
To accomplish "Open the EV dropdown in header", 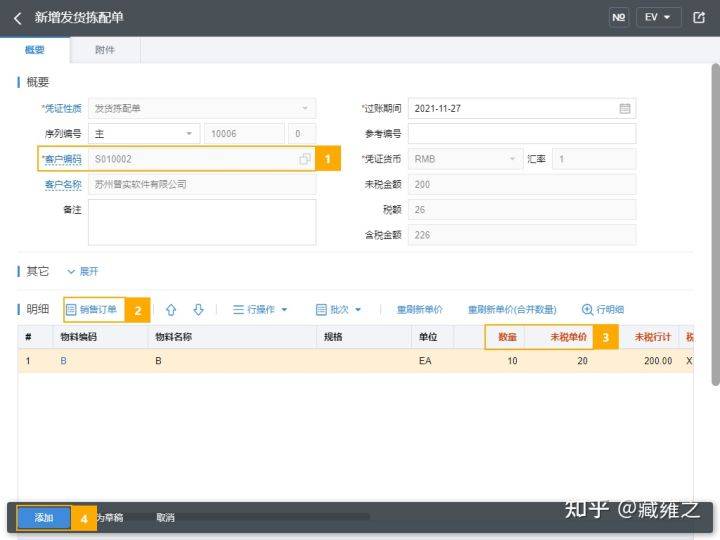I will click(657, 18).
